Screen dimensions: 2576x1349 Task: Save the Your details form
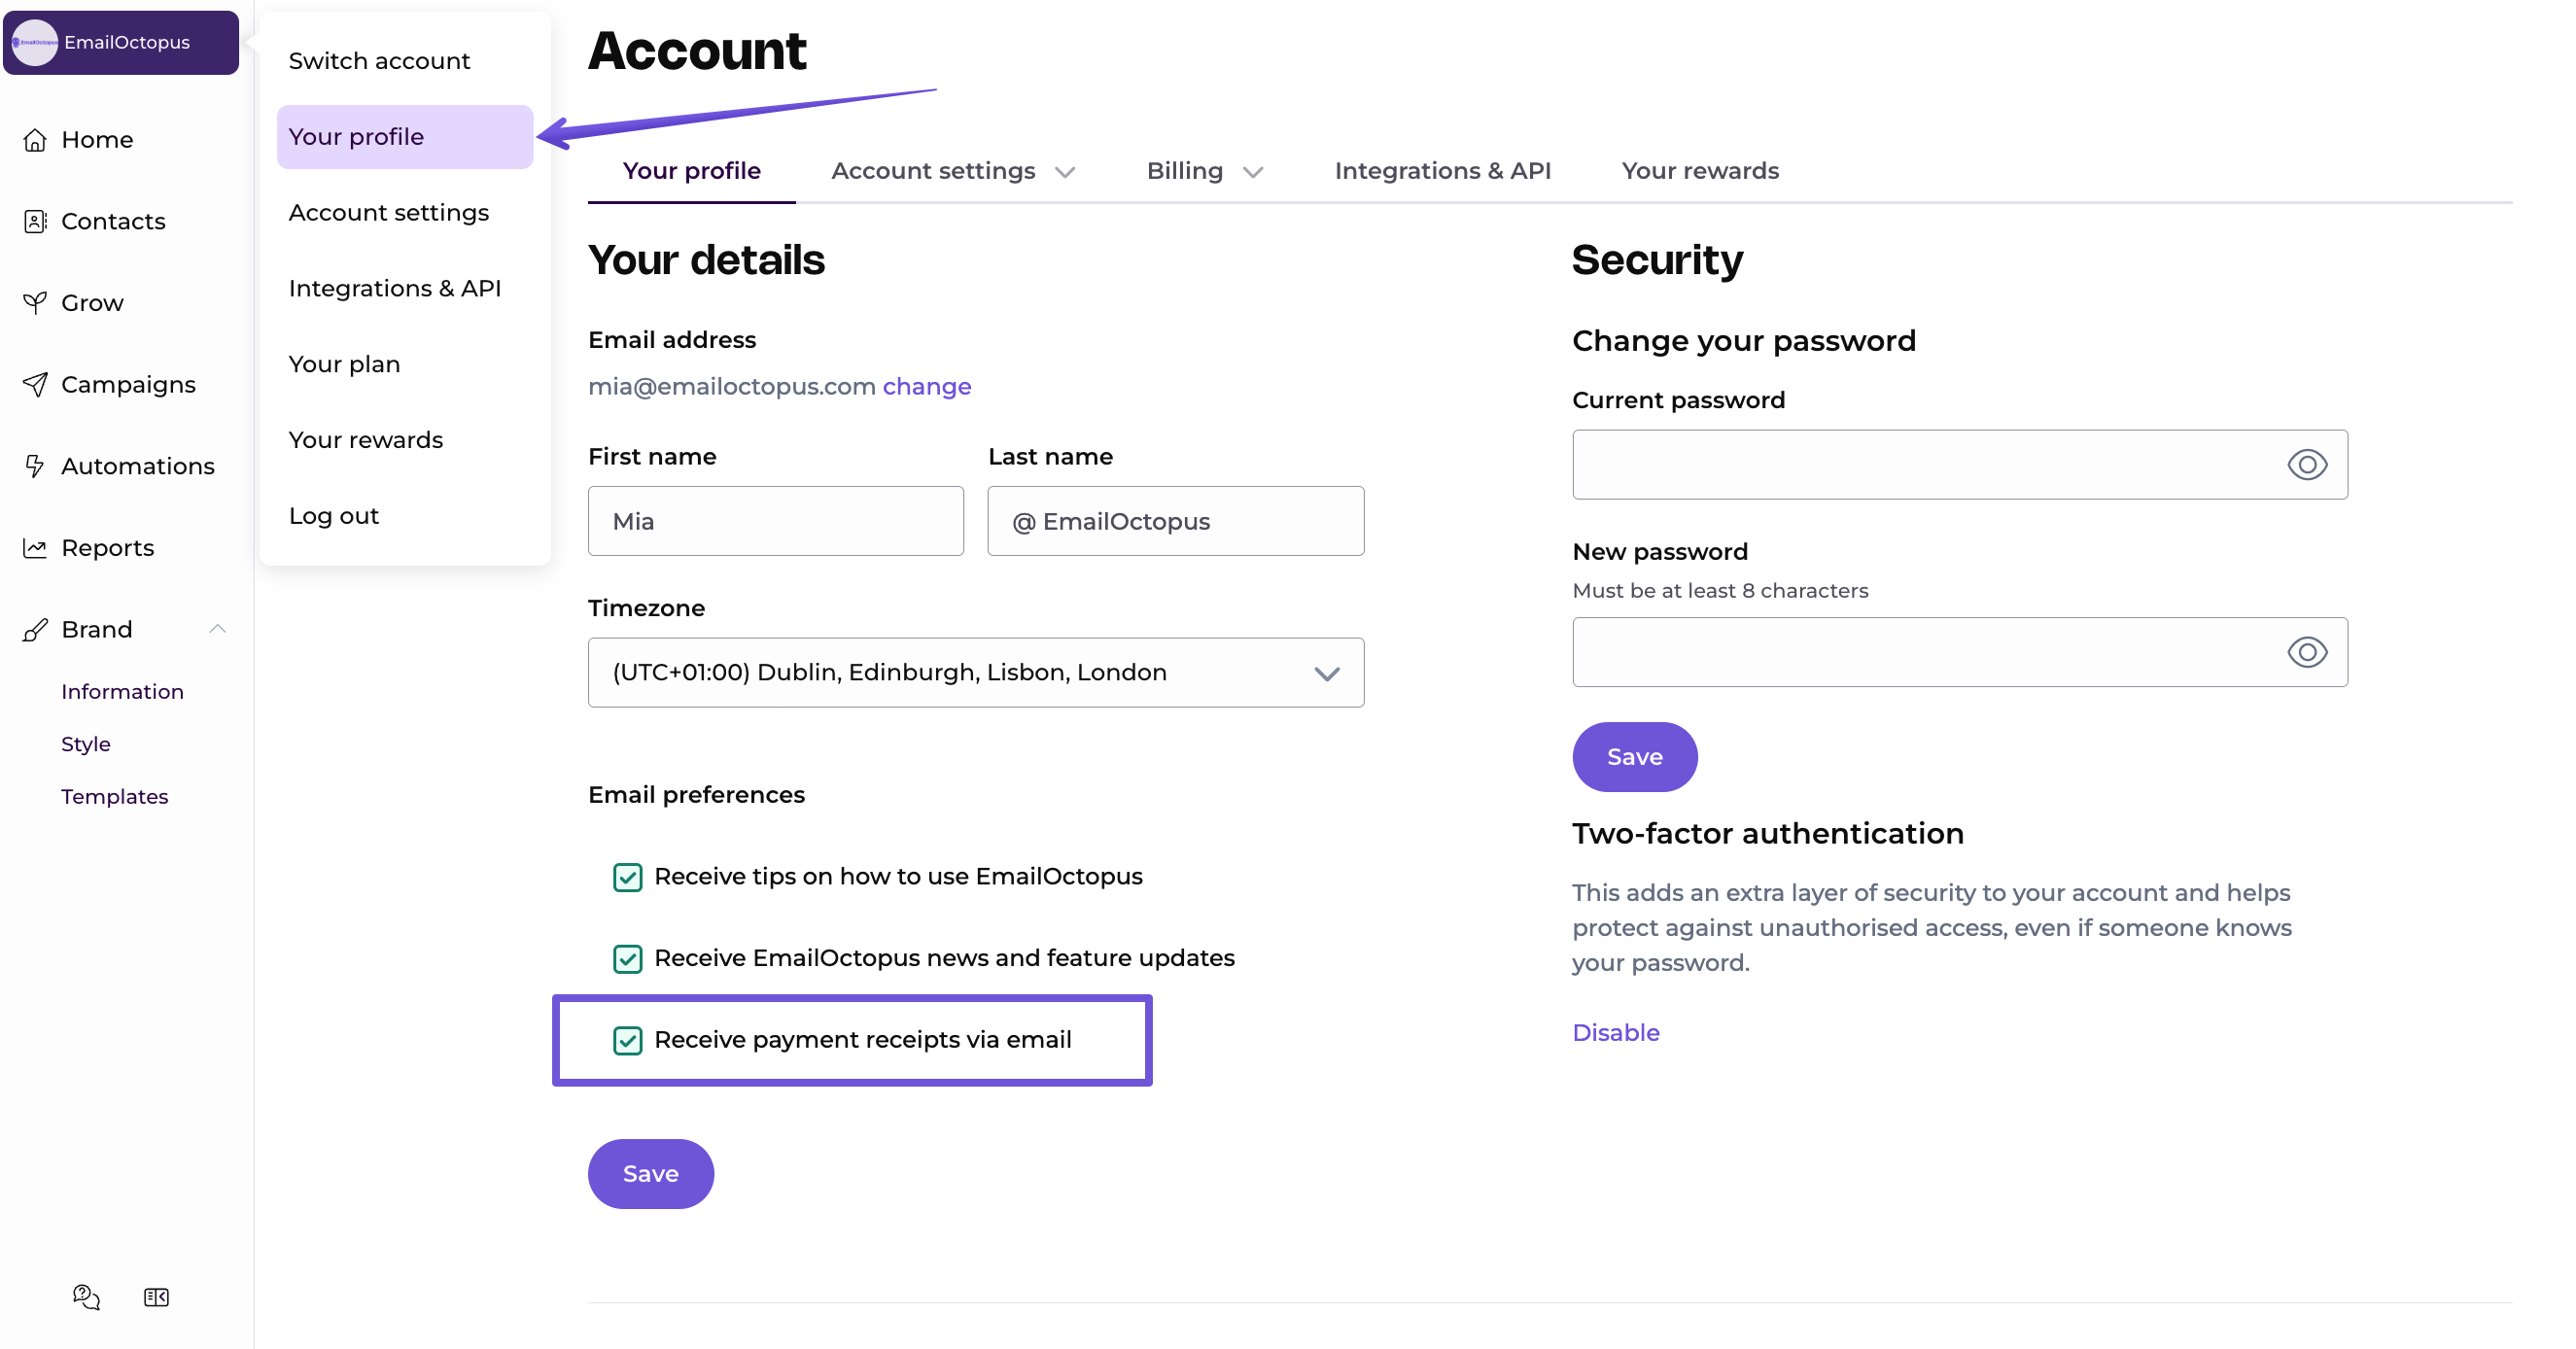(650, 1174)
